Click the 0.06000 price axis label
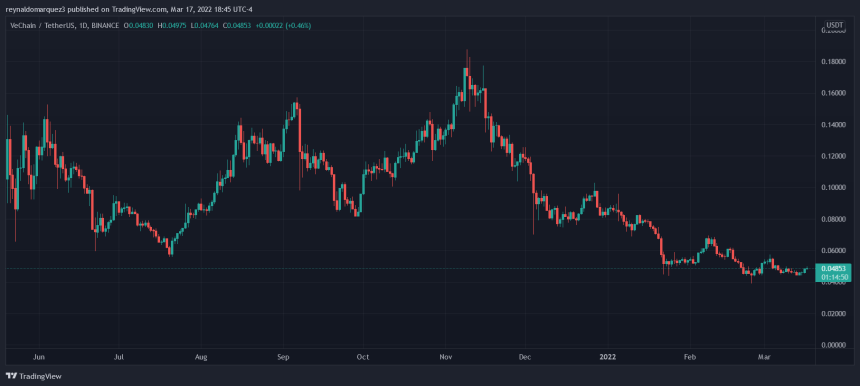Viewport: 860px width, 386px height. click(833, 251)
